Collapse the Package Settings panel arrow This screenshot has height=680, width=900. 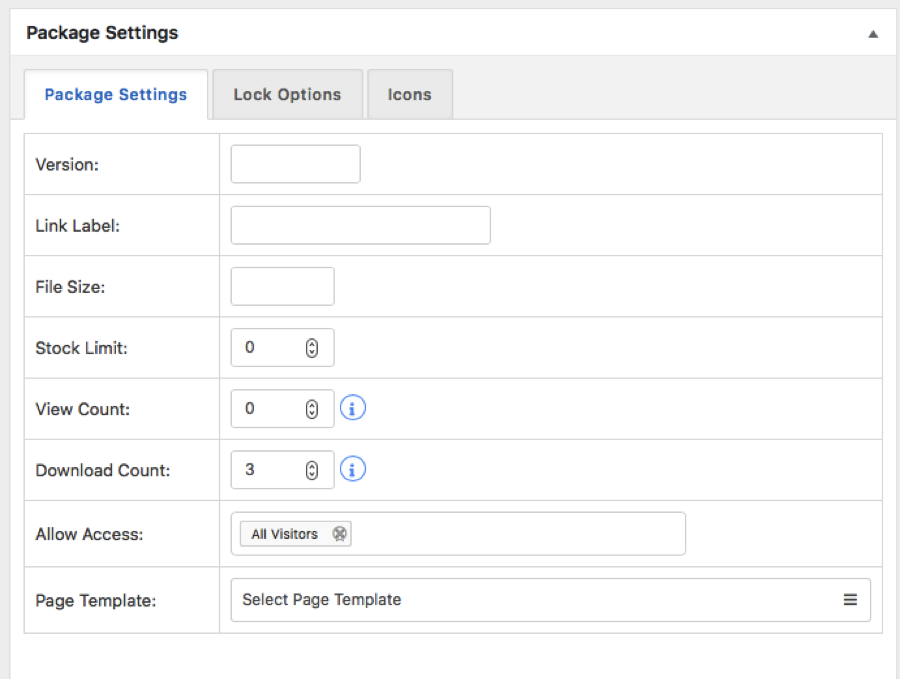pyautogui.click(x=873, y=33)
